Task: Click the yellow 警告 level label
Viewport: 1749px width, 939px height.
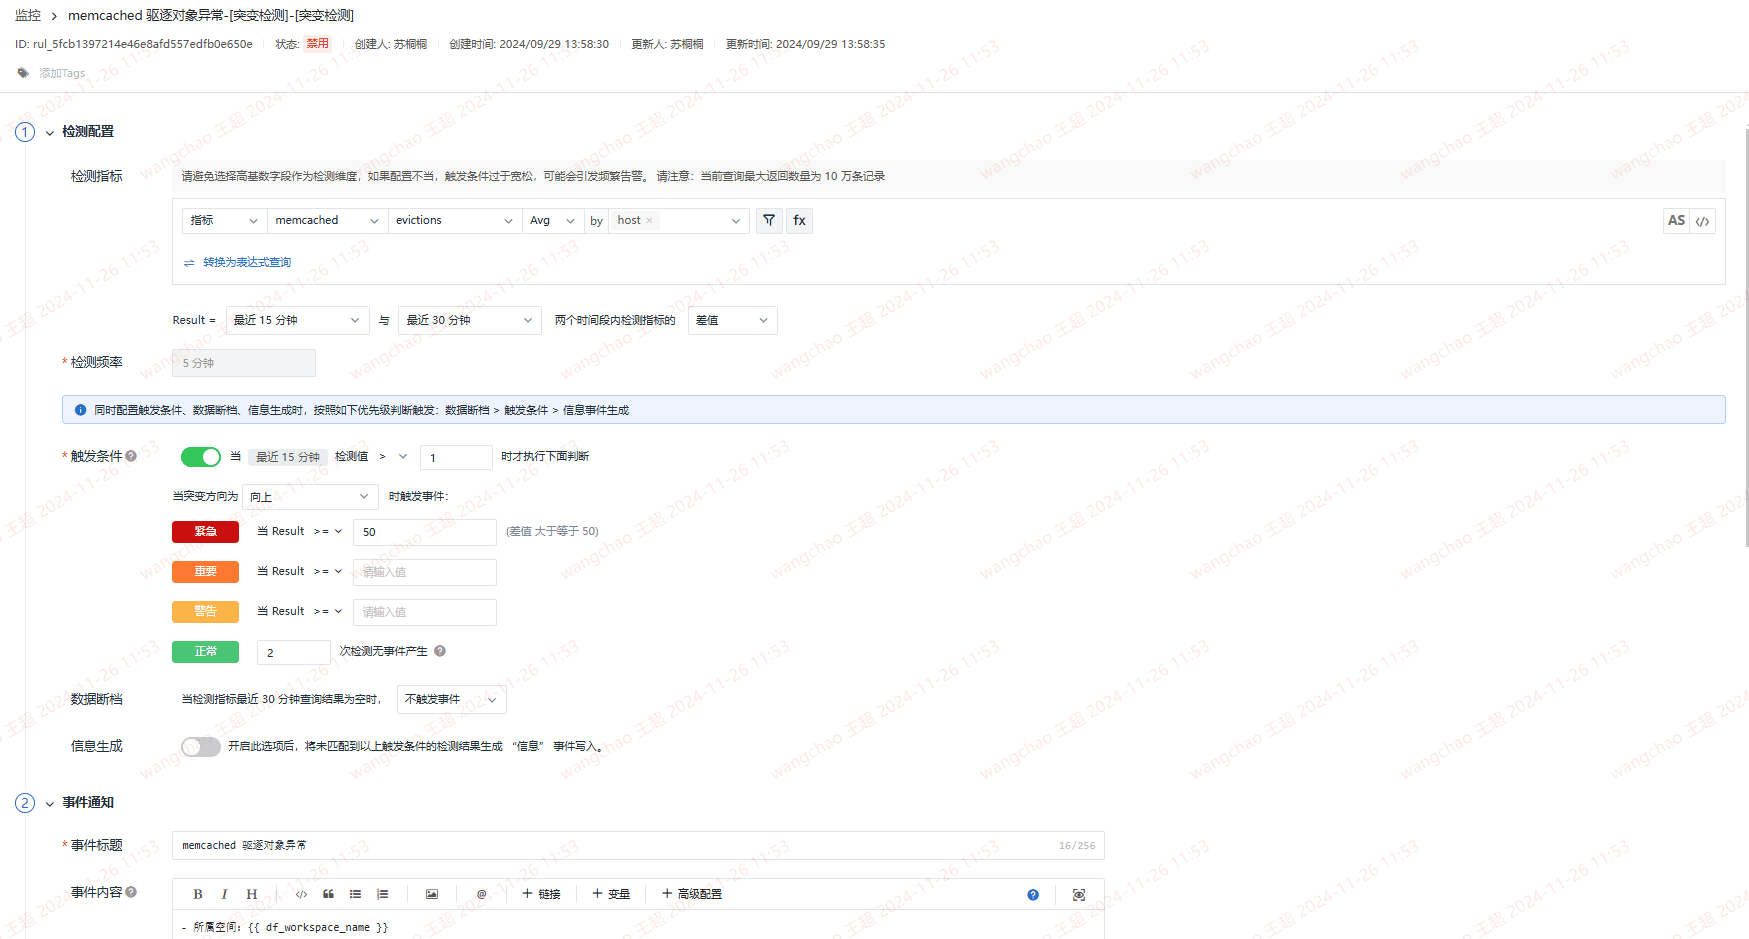Action: 205,612
